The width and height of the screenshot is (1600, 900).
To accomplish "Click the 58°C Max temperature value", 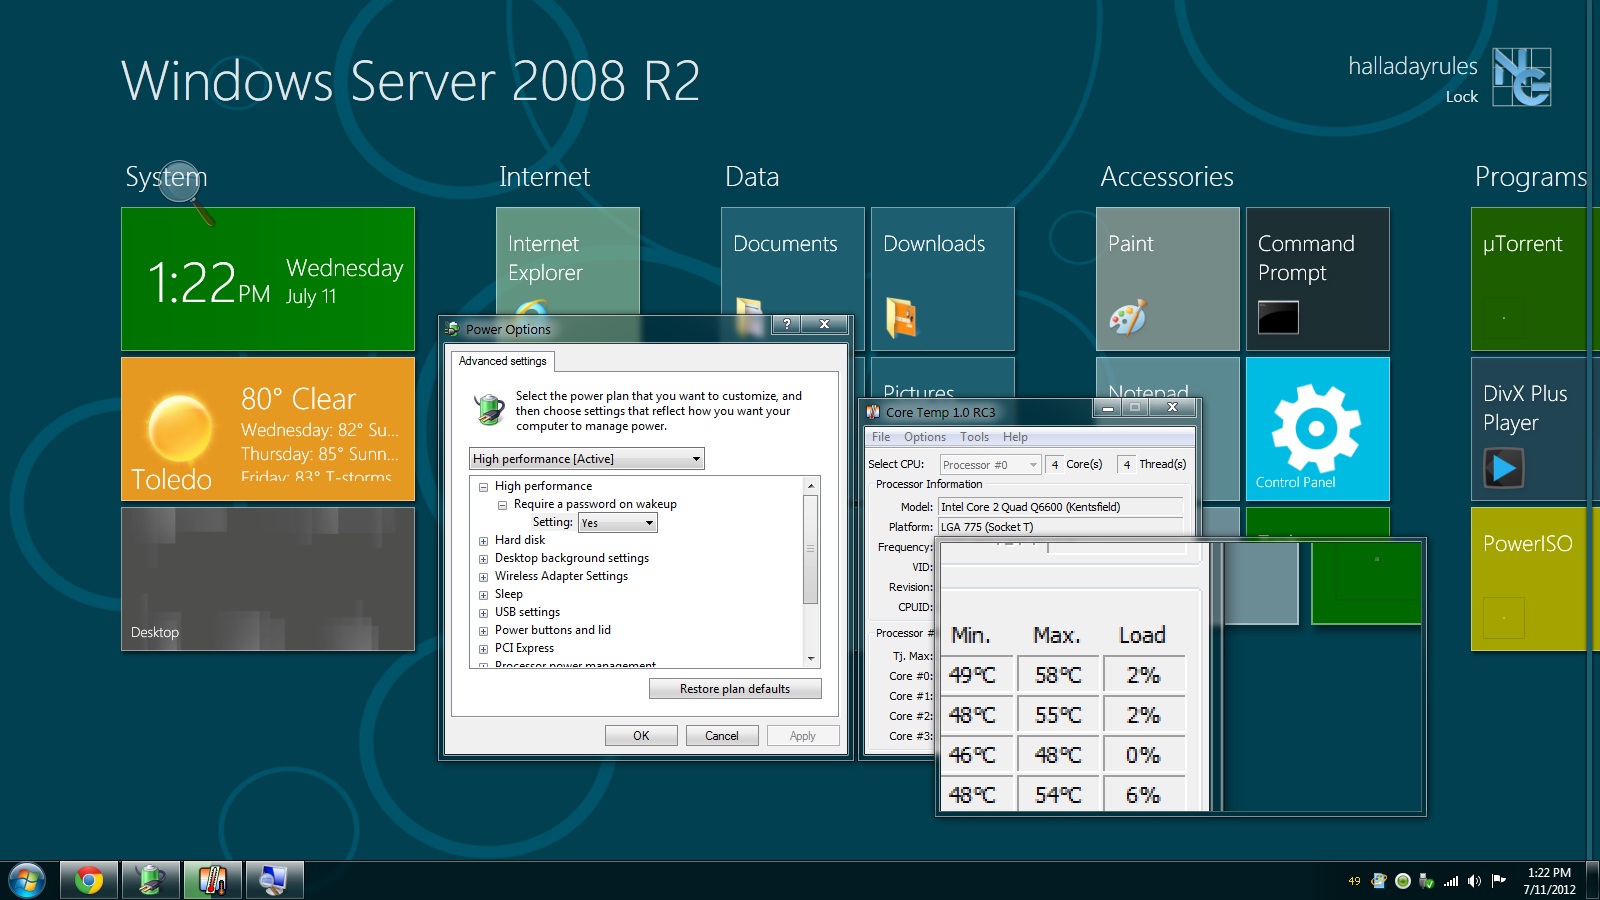I will (1058, 675).
